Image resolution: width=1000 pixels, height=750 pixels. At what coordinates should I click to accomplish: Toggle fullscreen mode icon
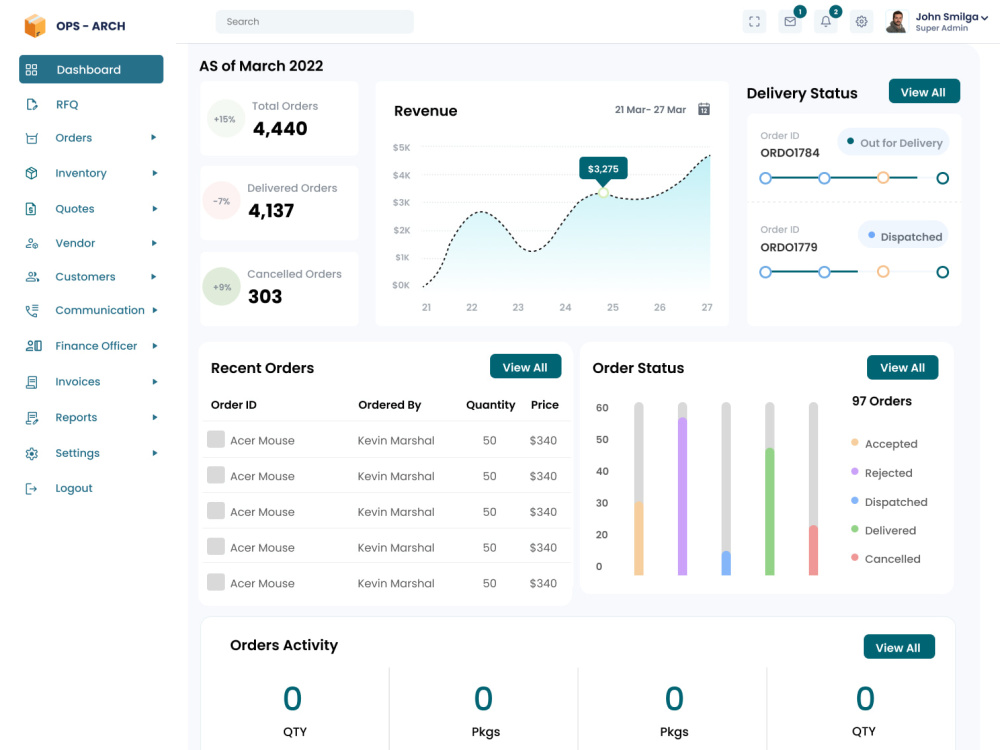pyautogui.click(x=754, y=22)
